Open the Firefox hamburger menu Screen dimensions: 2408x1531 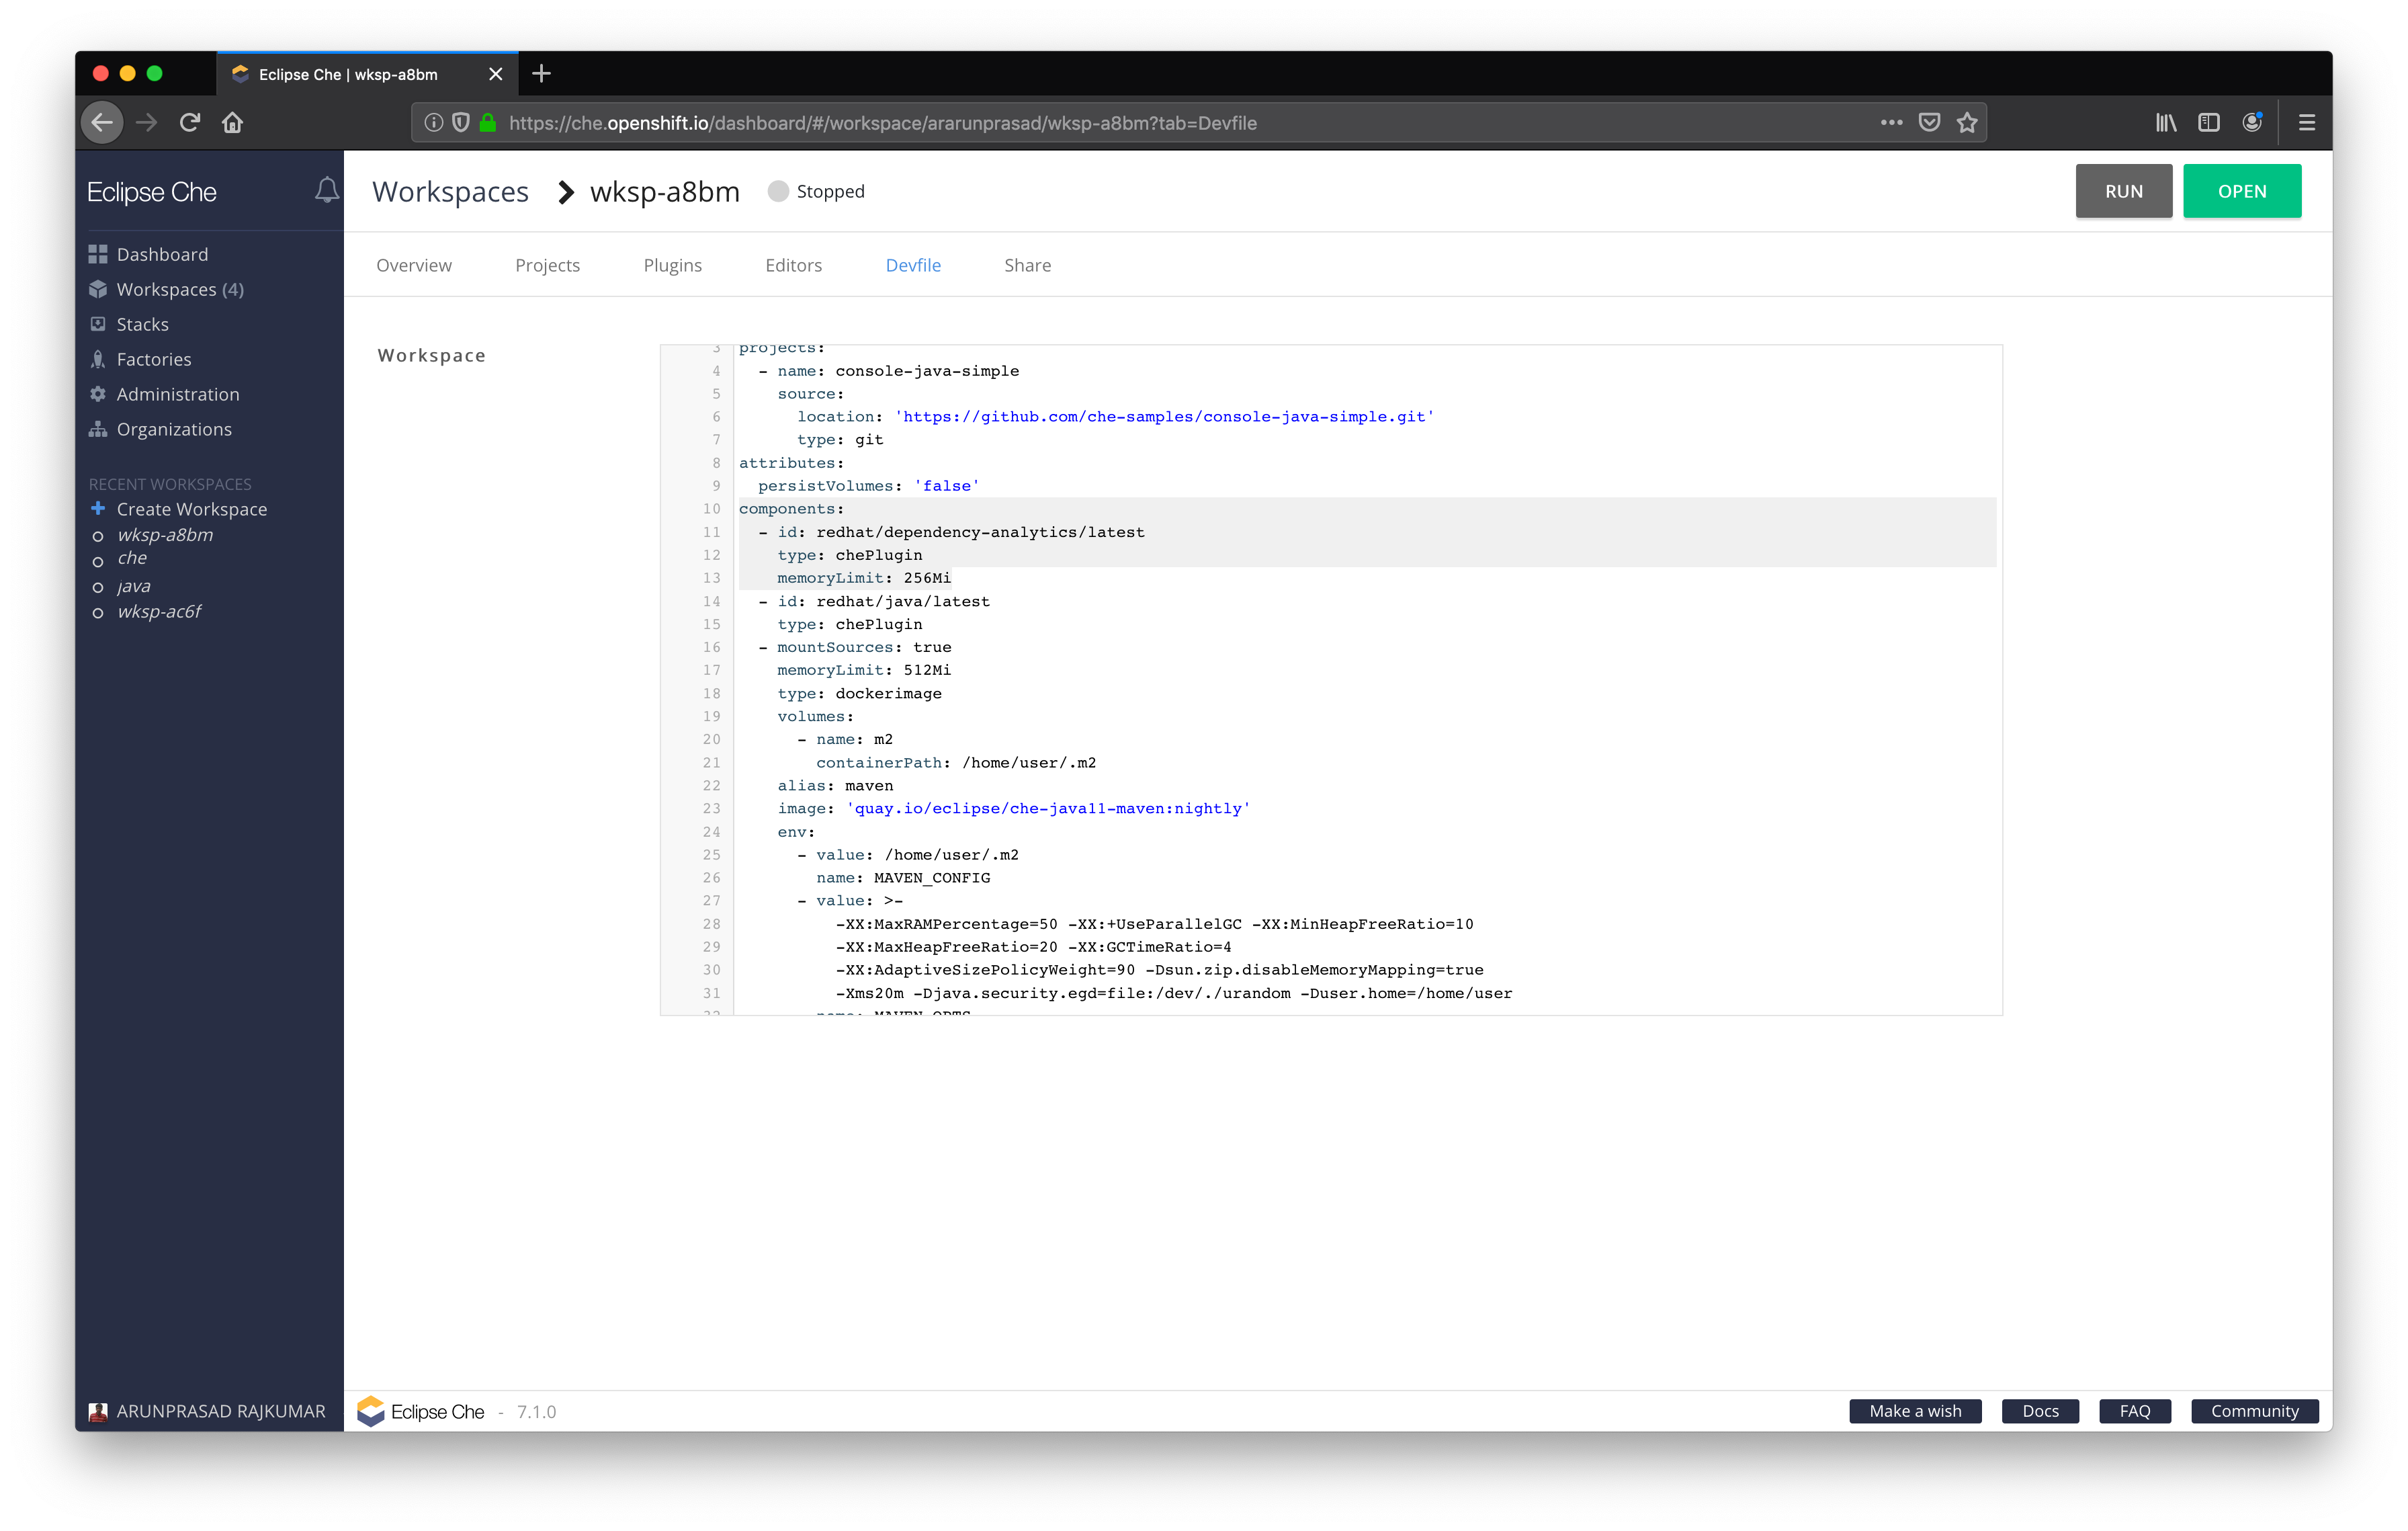coord(2307,123)
